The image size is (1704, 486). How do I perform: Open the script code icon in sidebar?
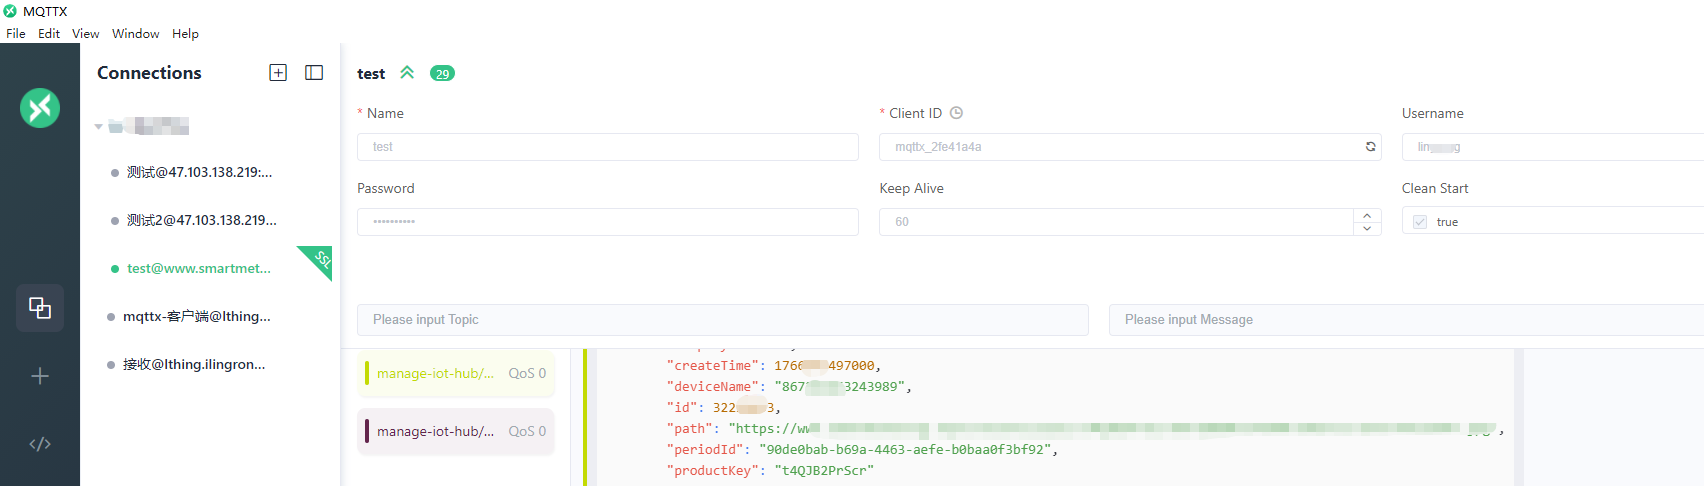(40, 444)
